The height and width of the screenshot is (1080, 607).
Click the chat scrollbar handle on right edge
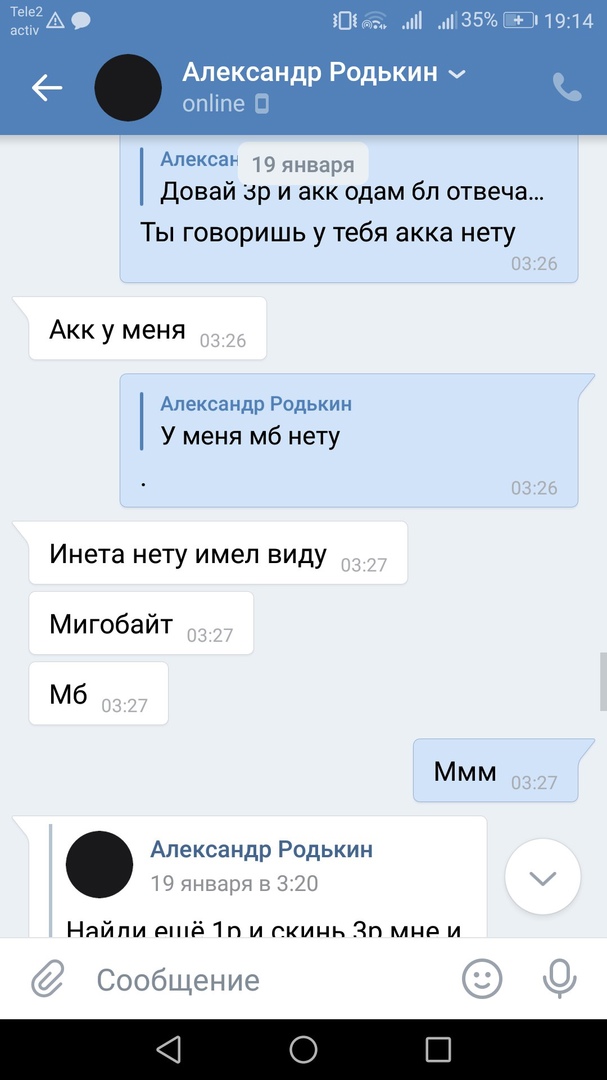(x=604, y=681)
